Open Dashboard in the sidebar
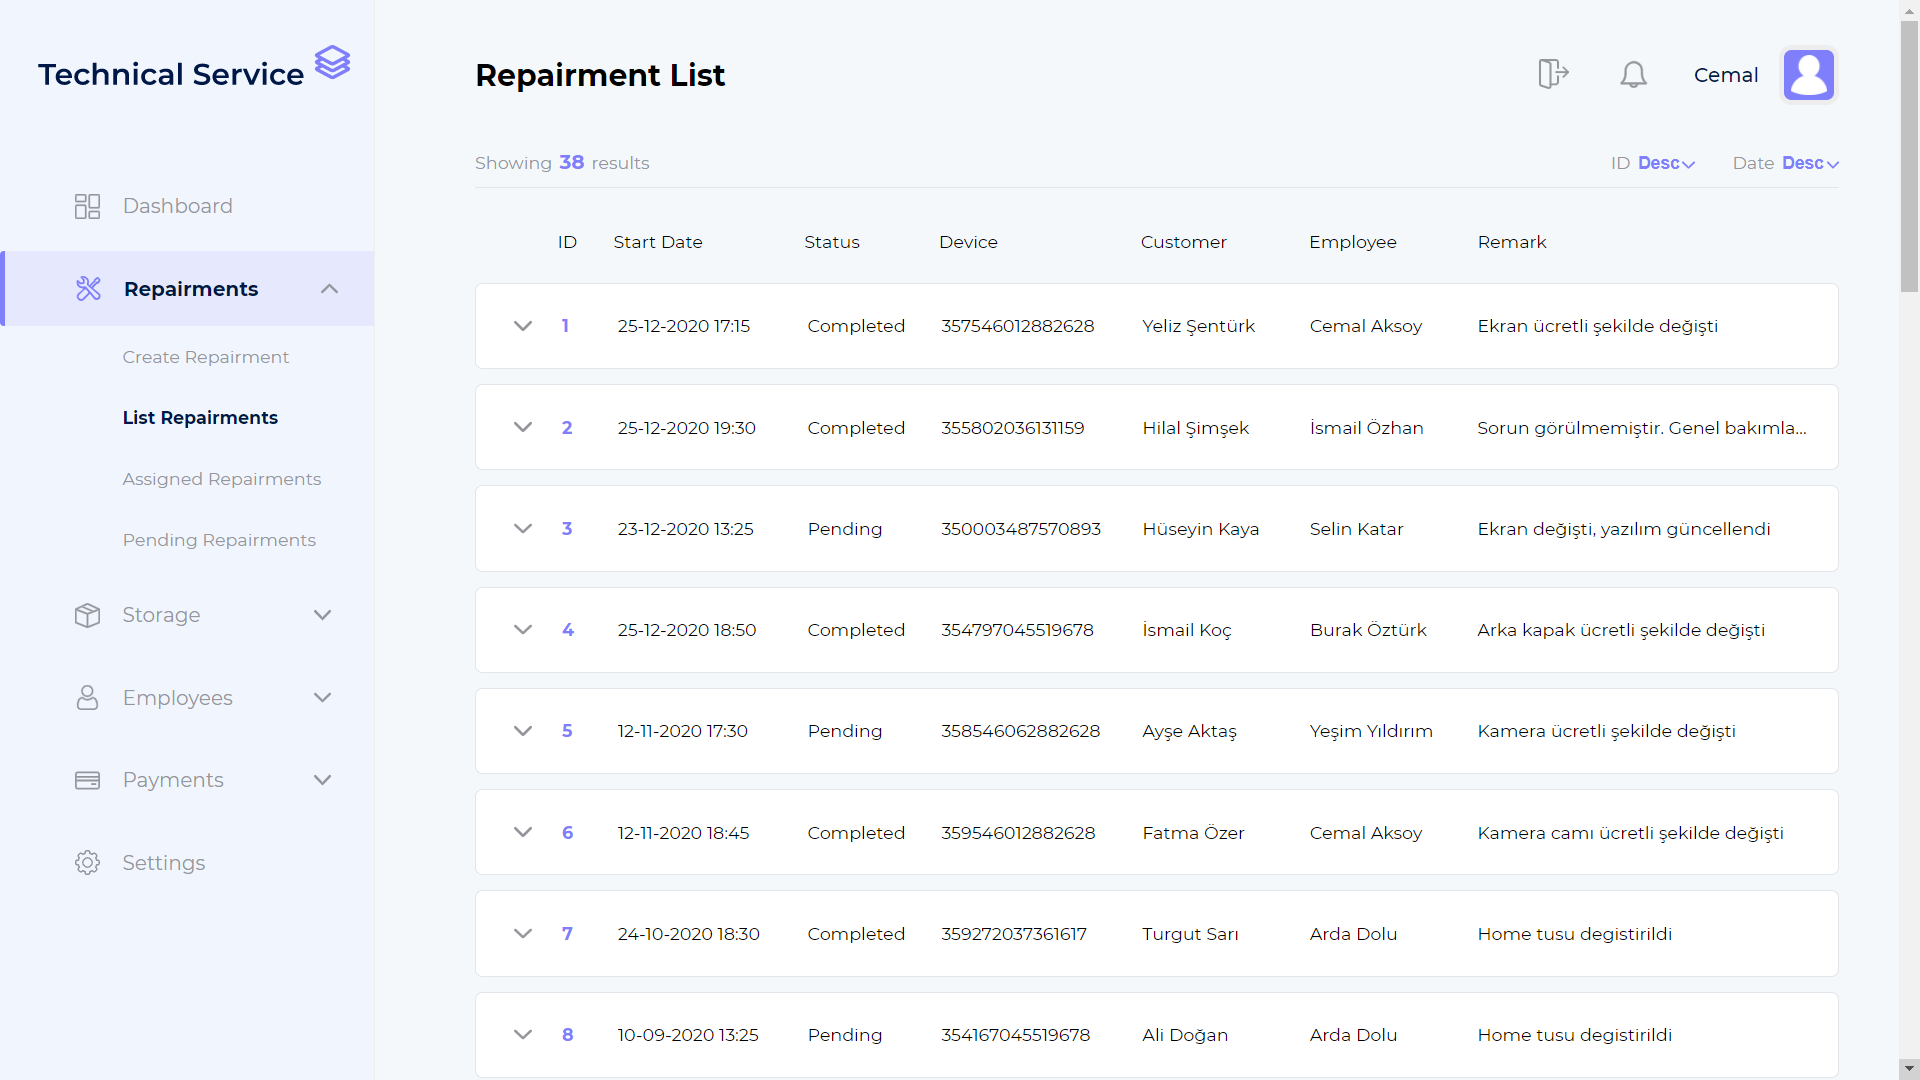This screenshot has height=1080, width=1920. (x=177, y=206)
